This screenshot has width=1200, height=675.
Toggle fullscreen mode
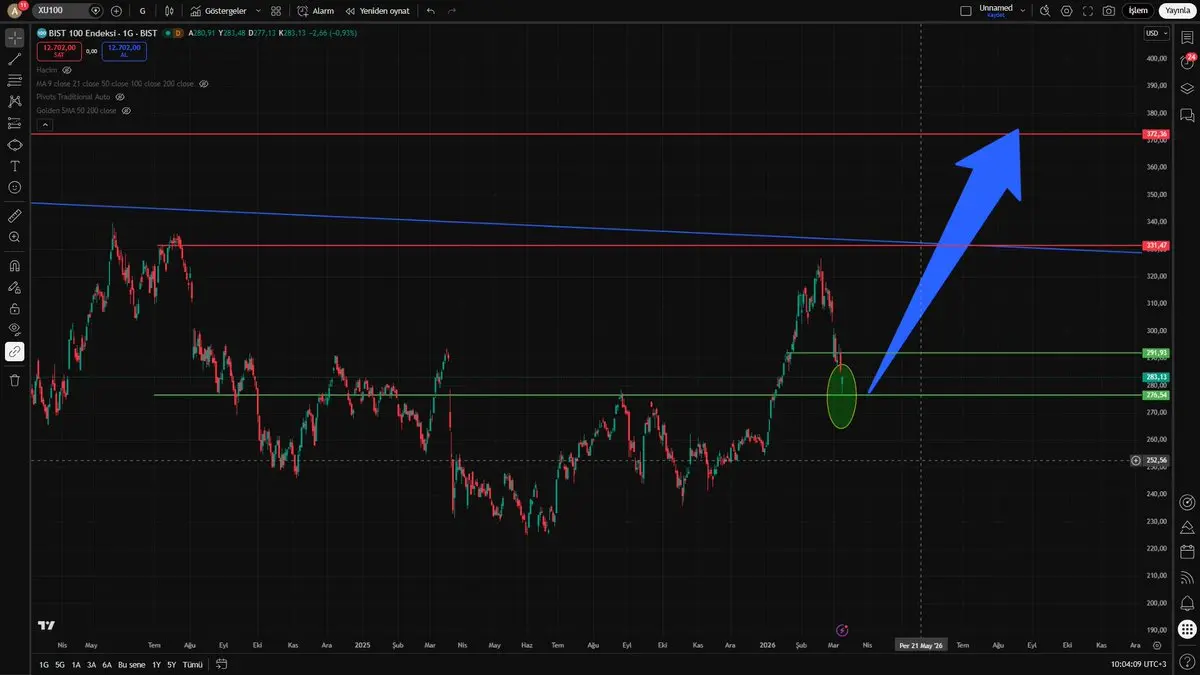1088,10
